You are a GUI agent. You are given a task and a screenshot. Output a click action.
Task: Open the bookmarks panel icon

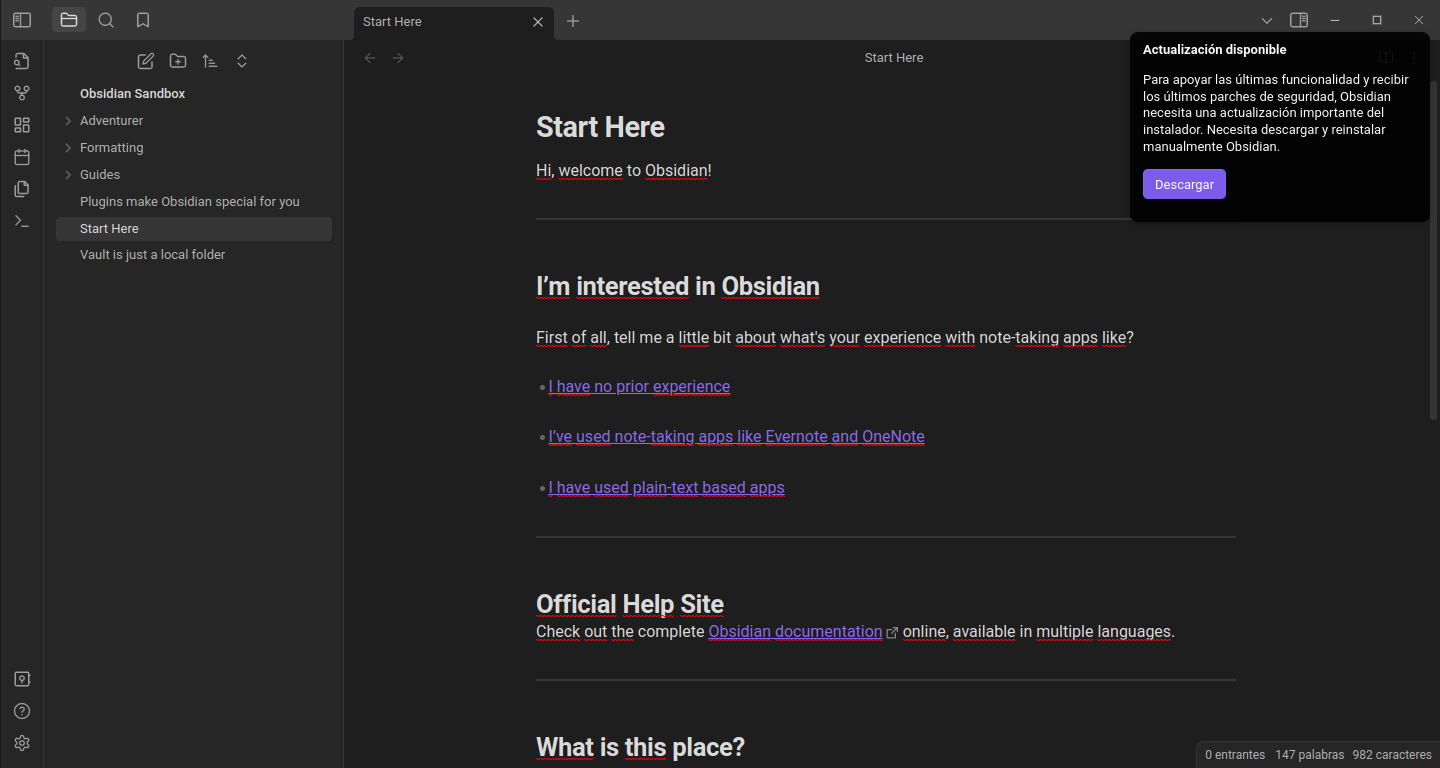tap(143, 20)
